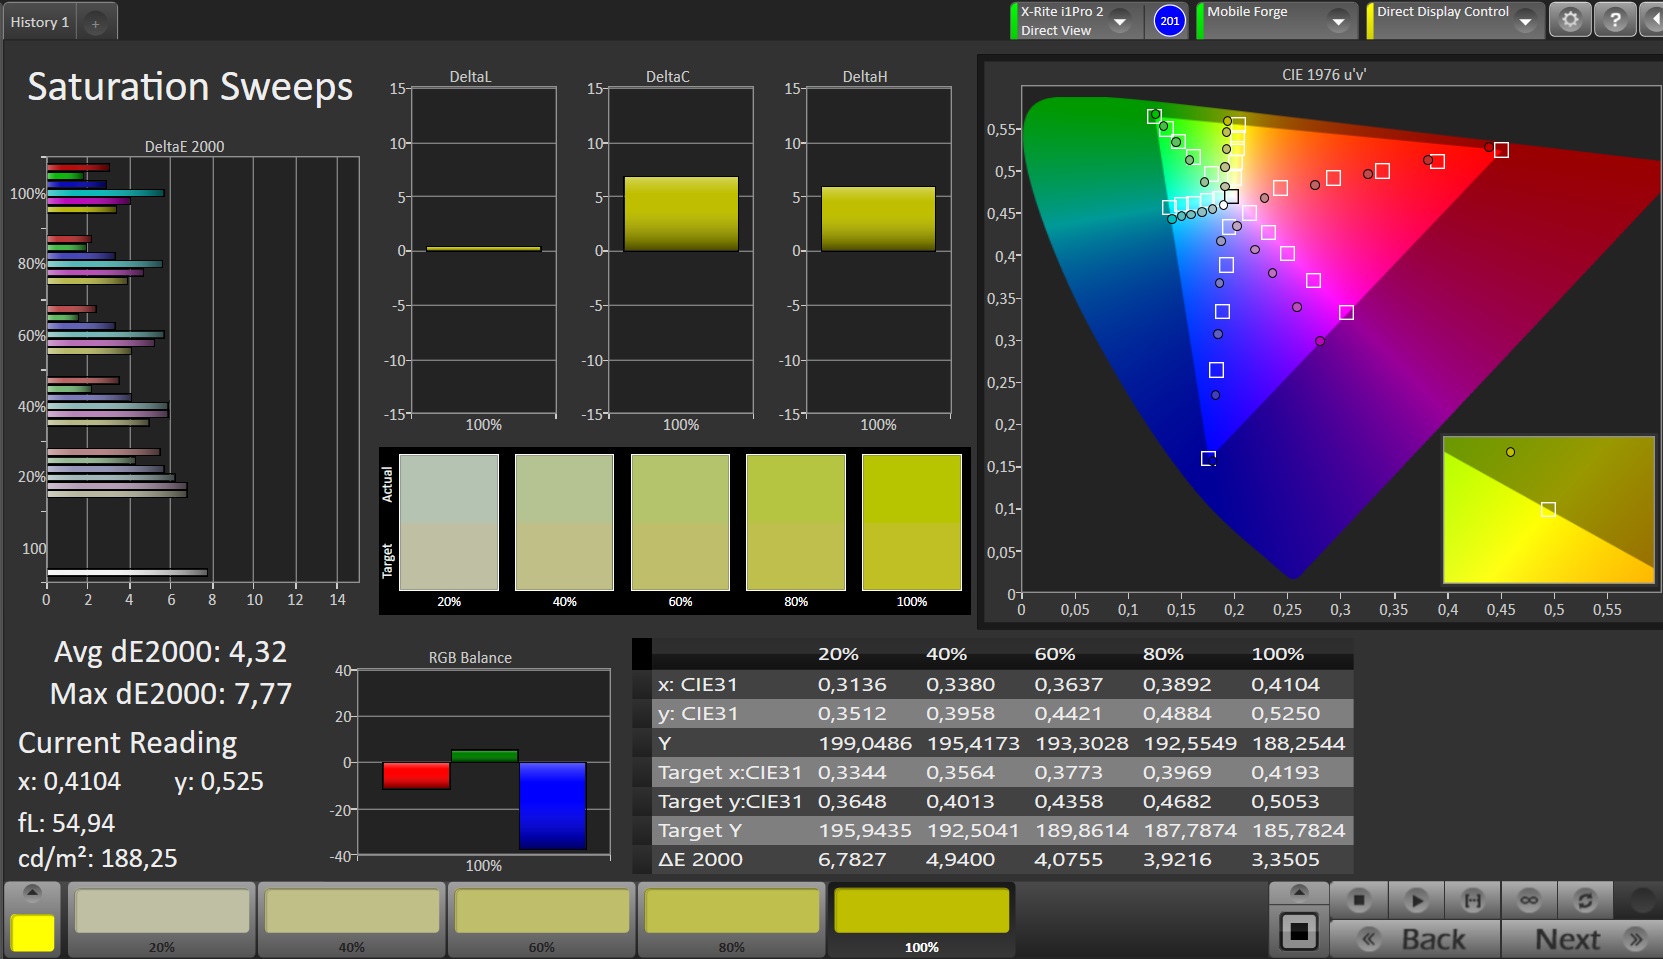This screenshot has width=1663, height=959.
Task: Expand the X-Rite i1Pro 2 meter dropdown
Action: 1120,21
